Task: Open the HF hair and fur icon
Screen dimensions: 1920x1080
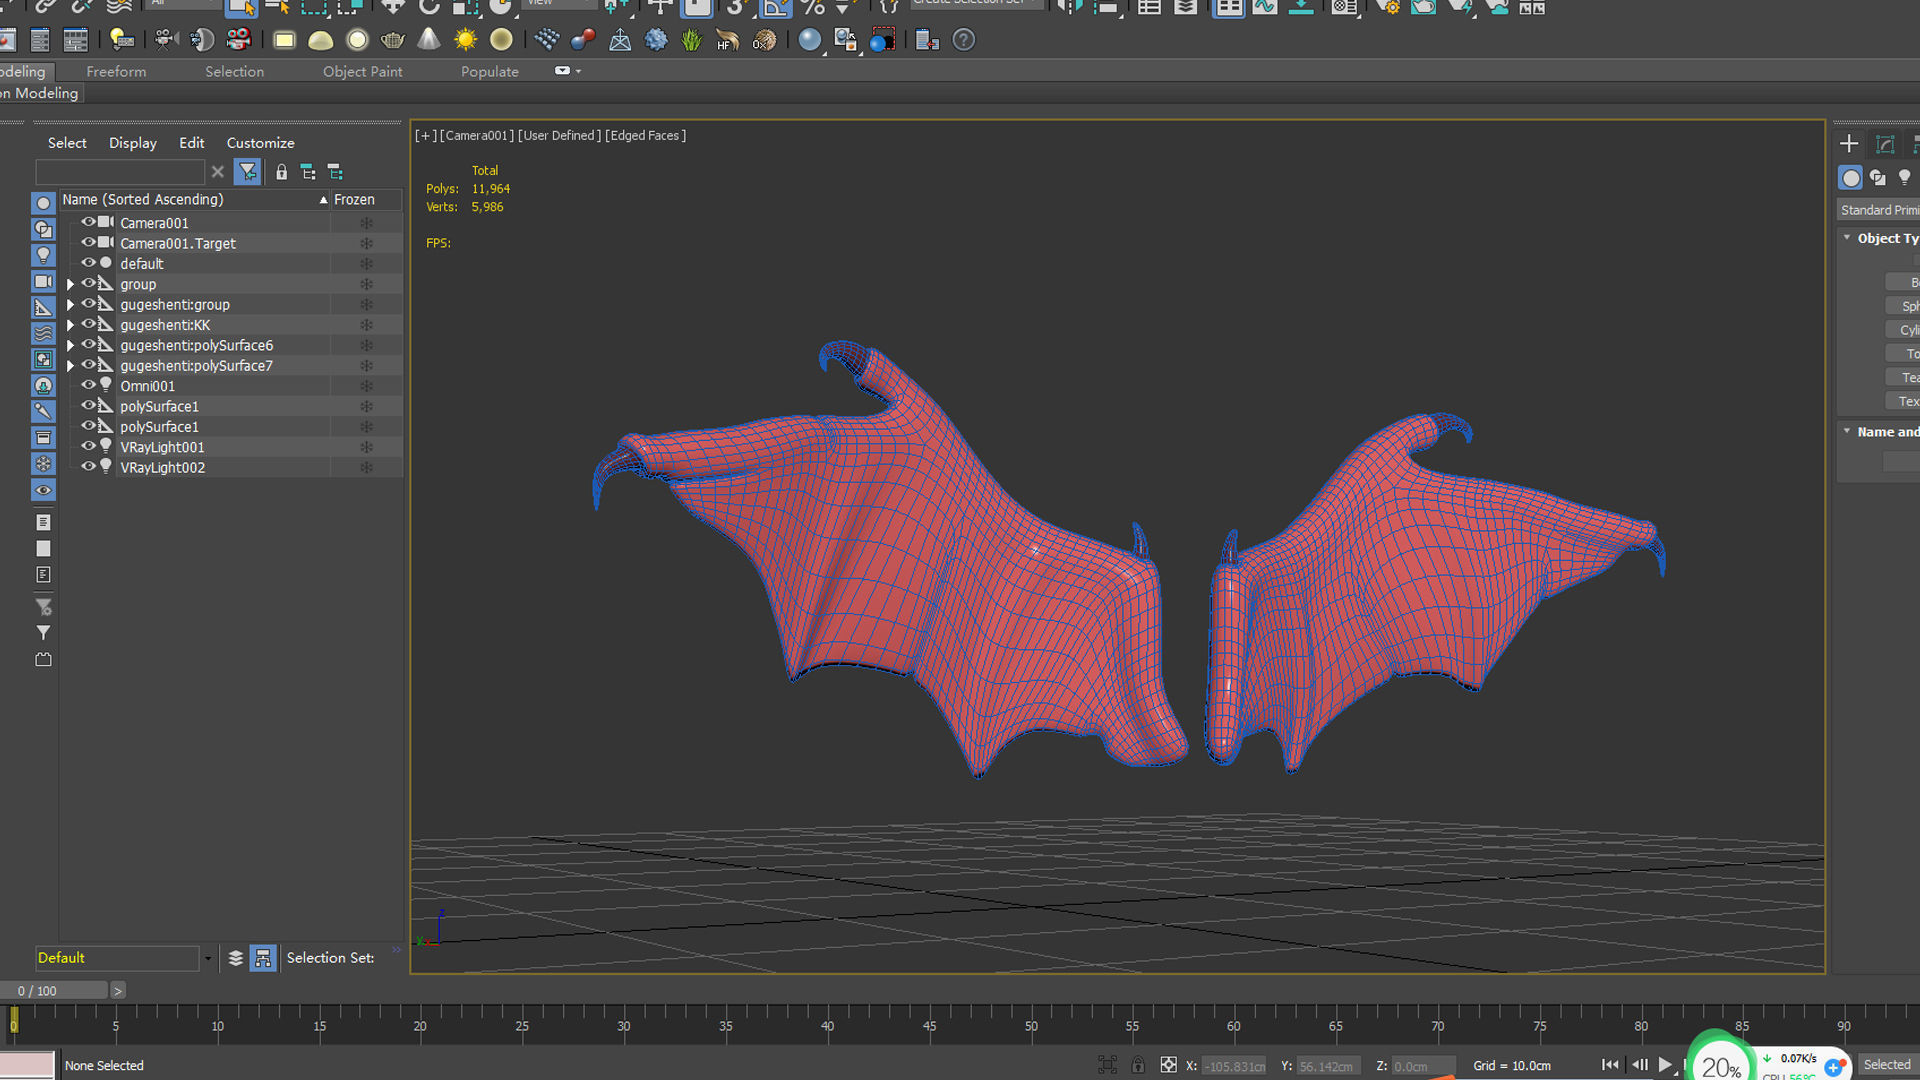Action: 727,40
